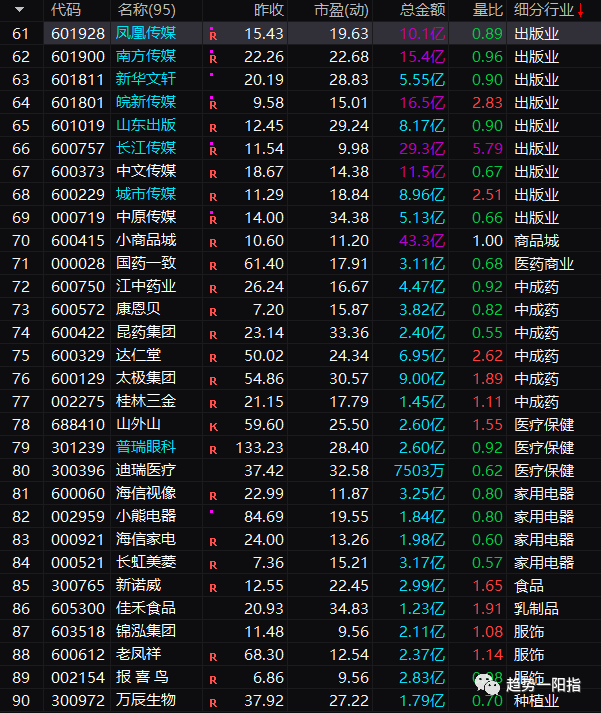Image resolution: width=601 pixels, height=713 pixels.
Task: Click R marker icon on 国药一致 row
Action: pyautogui.click(x=213, y=266)
